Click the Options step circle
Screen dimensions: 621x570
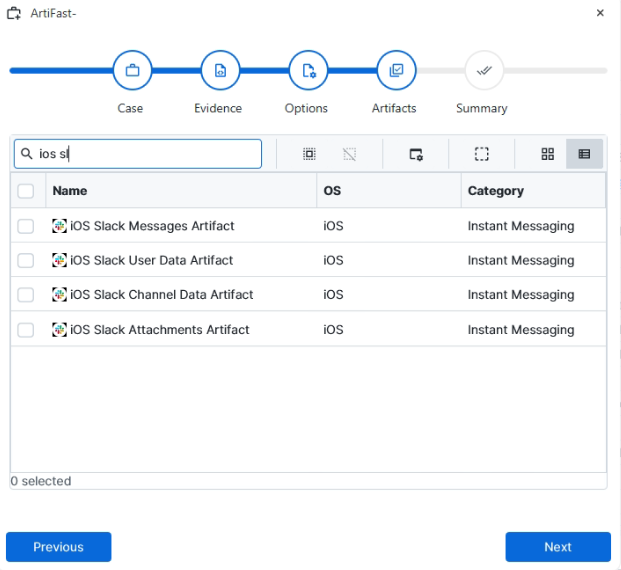tap(308, 71)
